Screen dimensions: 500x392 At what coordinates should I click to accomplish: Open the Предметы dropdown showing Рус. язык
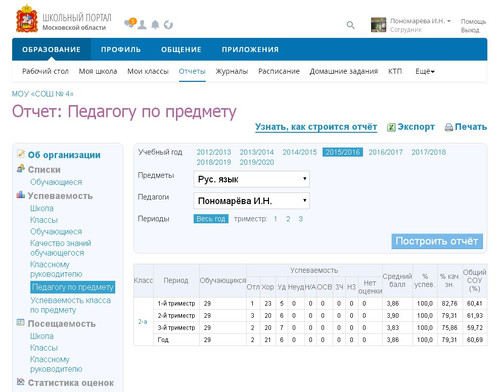point(251,179)
